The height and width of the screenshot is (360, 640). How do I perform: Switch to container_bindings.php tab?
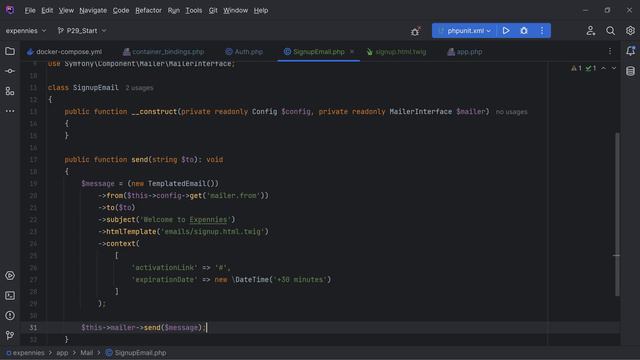click(x=163, y=52)
